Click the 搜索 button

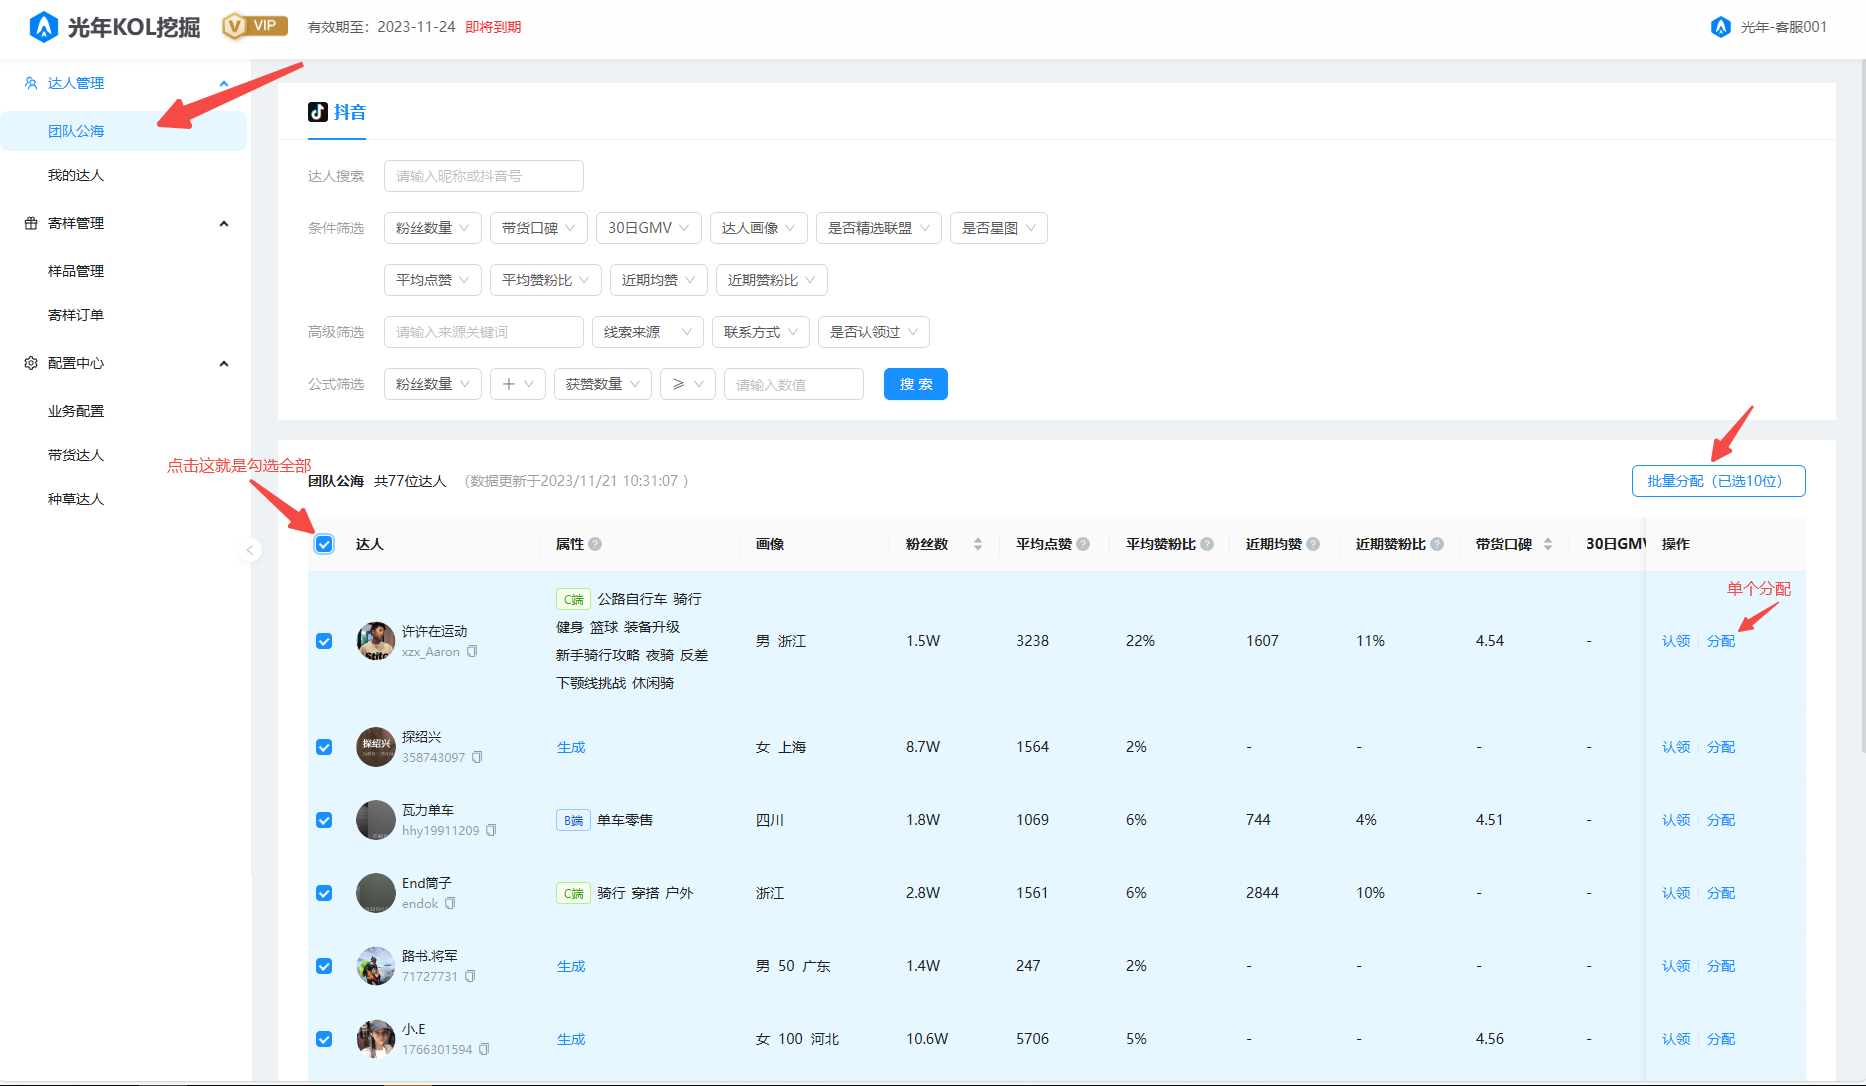915,384
